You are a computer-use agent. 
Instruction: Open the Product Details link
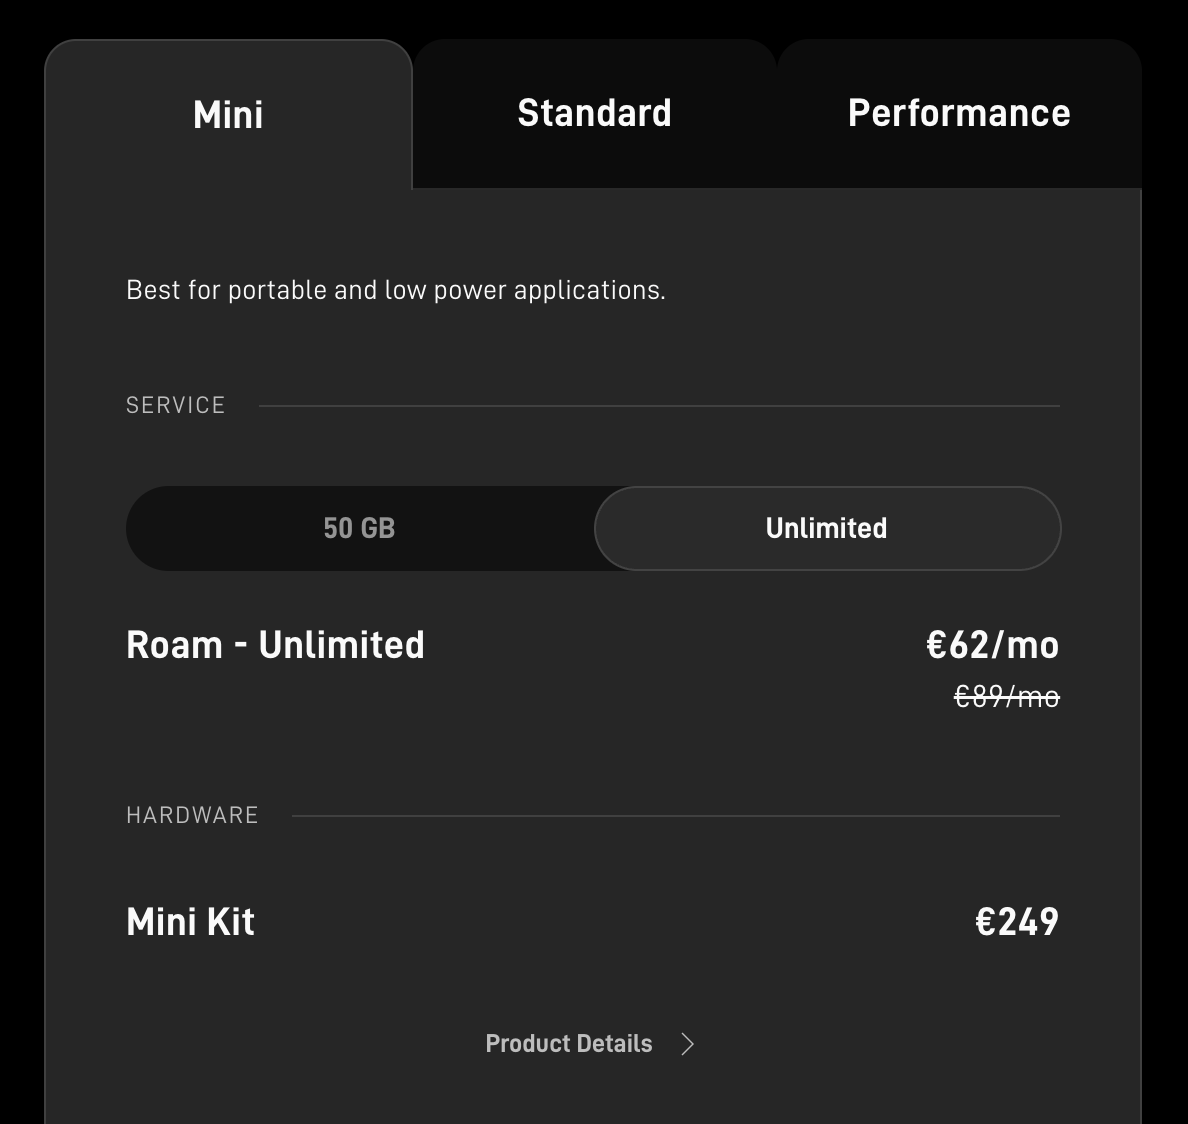pyautogui.click(x=569, y=1044)
